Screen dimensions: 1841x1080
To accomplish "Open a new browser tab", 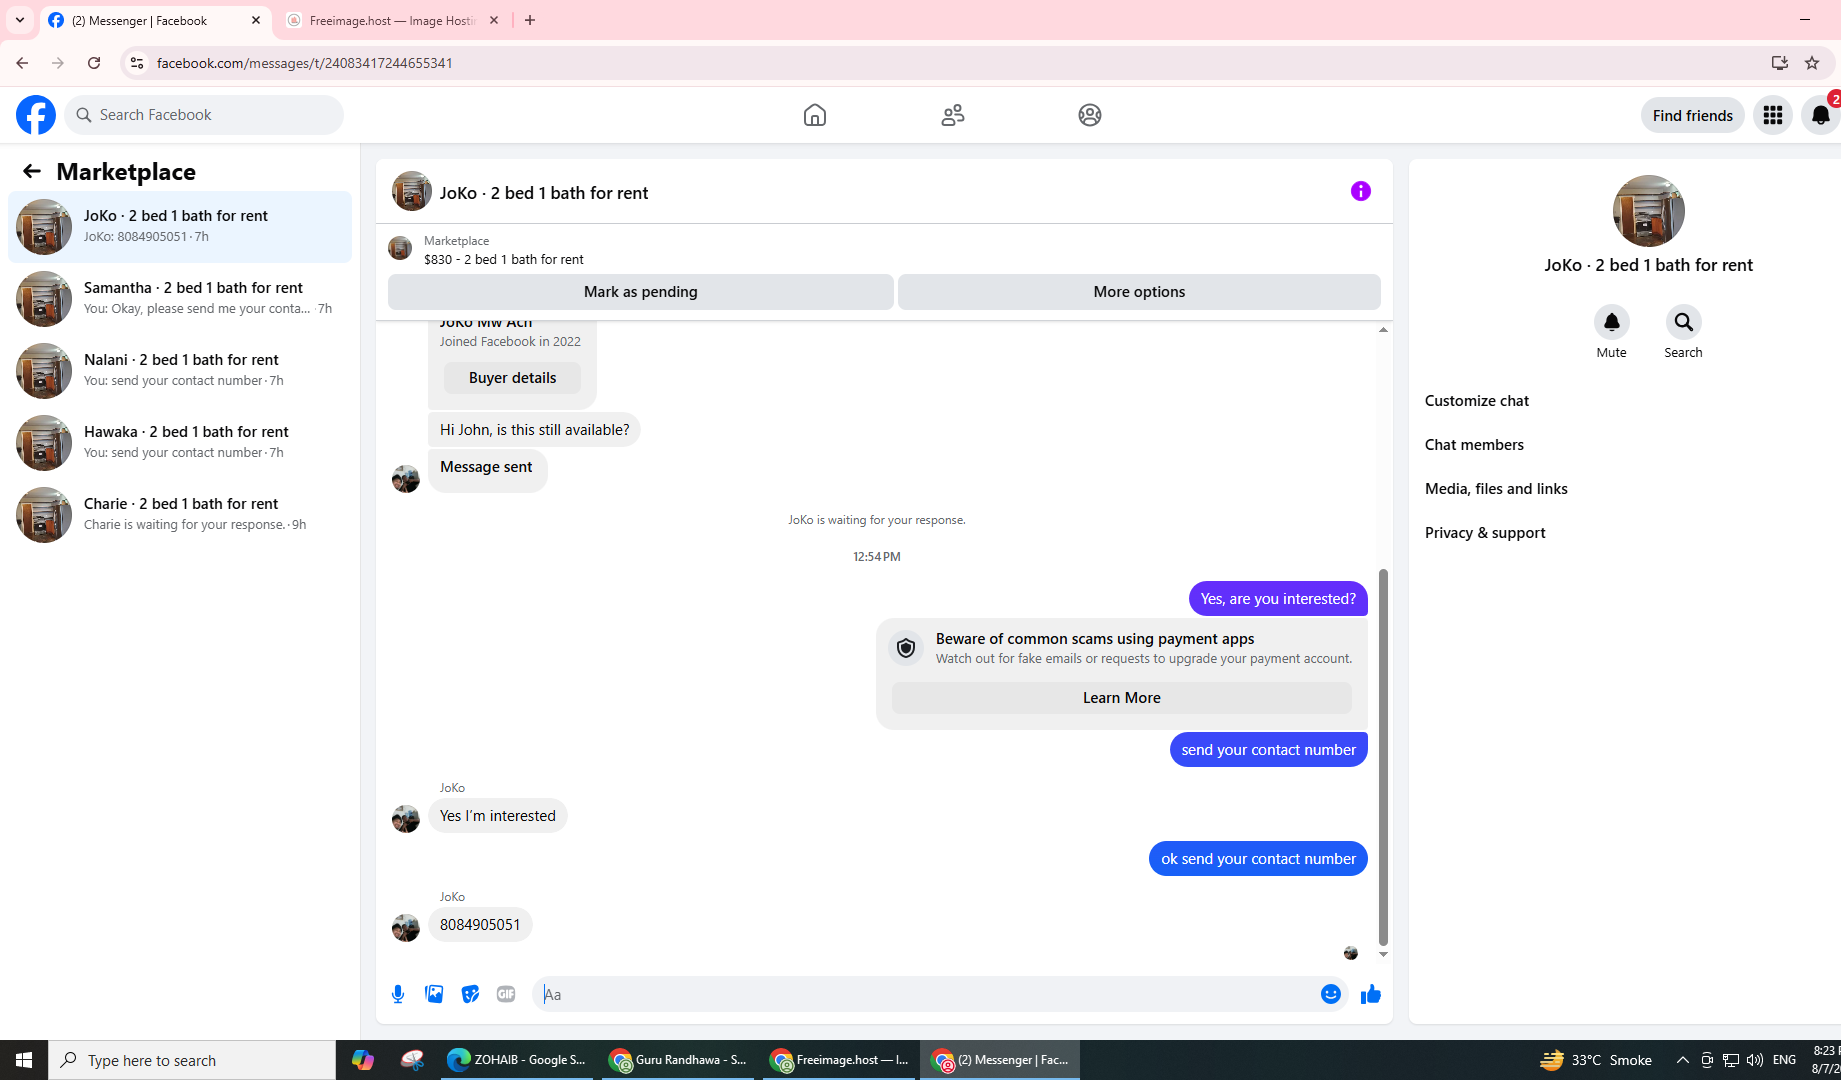I will click(x=530, y=20).
